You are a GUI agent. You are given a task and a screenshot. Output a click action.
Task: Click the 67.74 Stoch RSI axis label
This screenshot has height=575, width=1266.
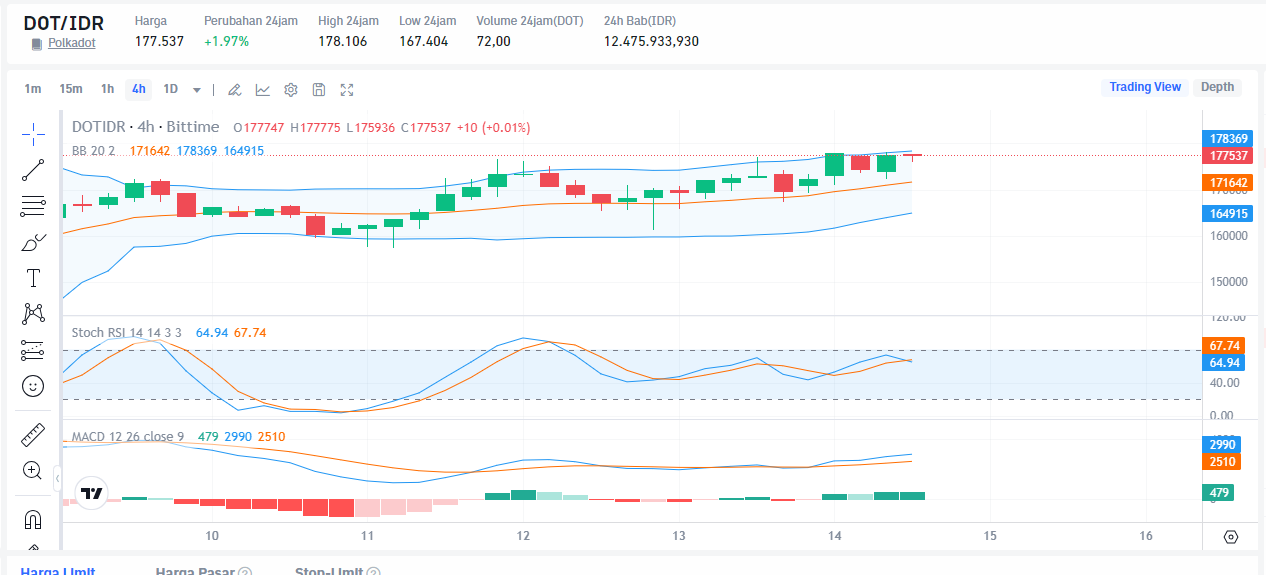pos(1224,346)
